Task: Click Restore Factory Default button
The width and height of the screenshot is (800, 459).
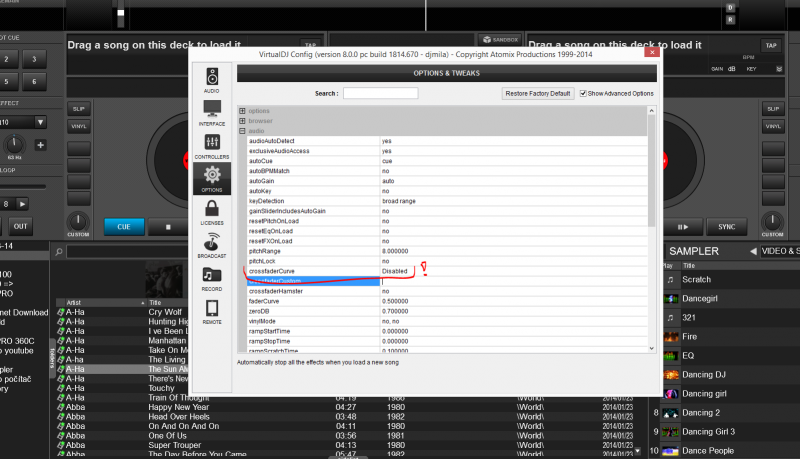Action: click(538, 93)
